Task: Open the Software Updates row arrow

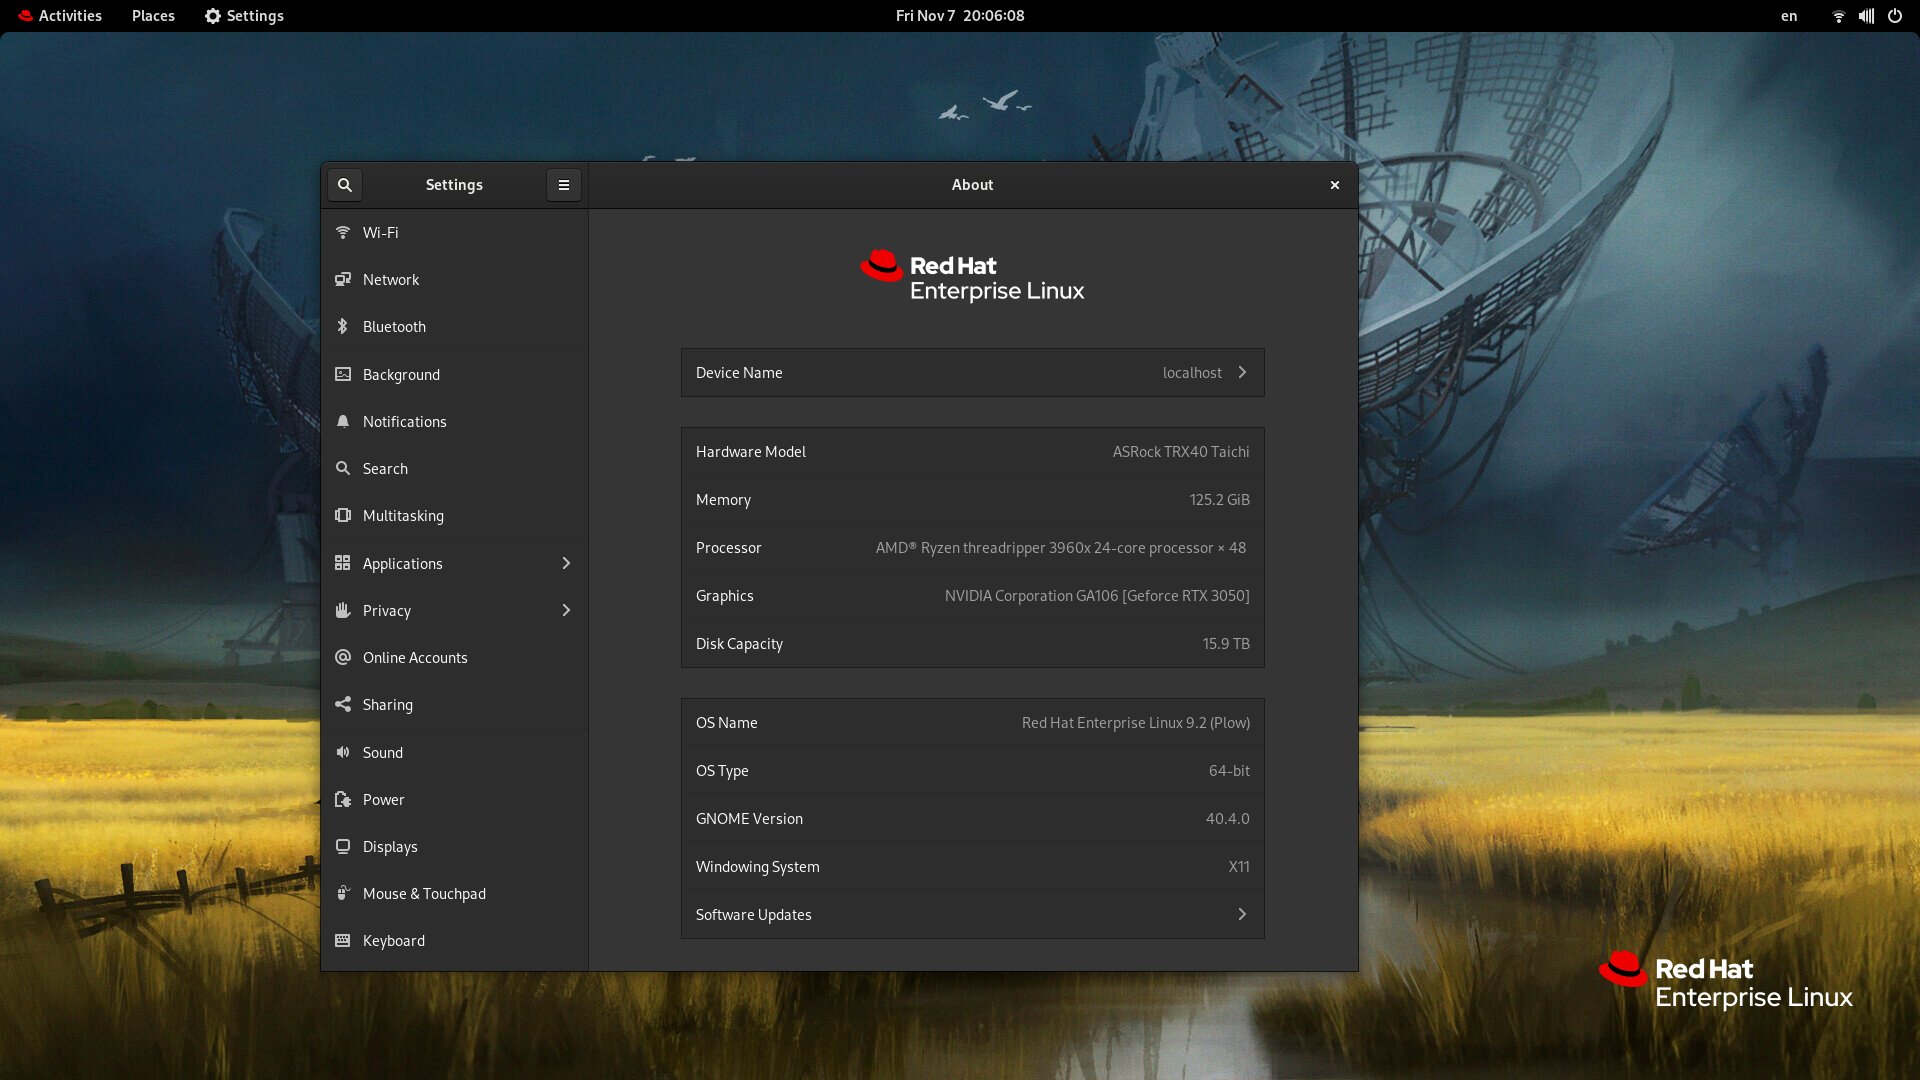Action: coord(1242,914)
